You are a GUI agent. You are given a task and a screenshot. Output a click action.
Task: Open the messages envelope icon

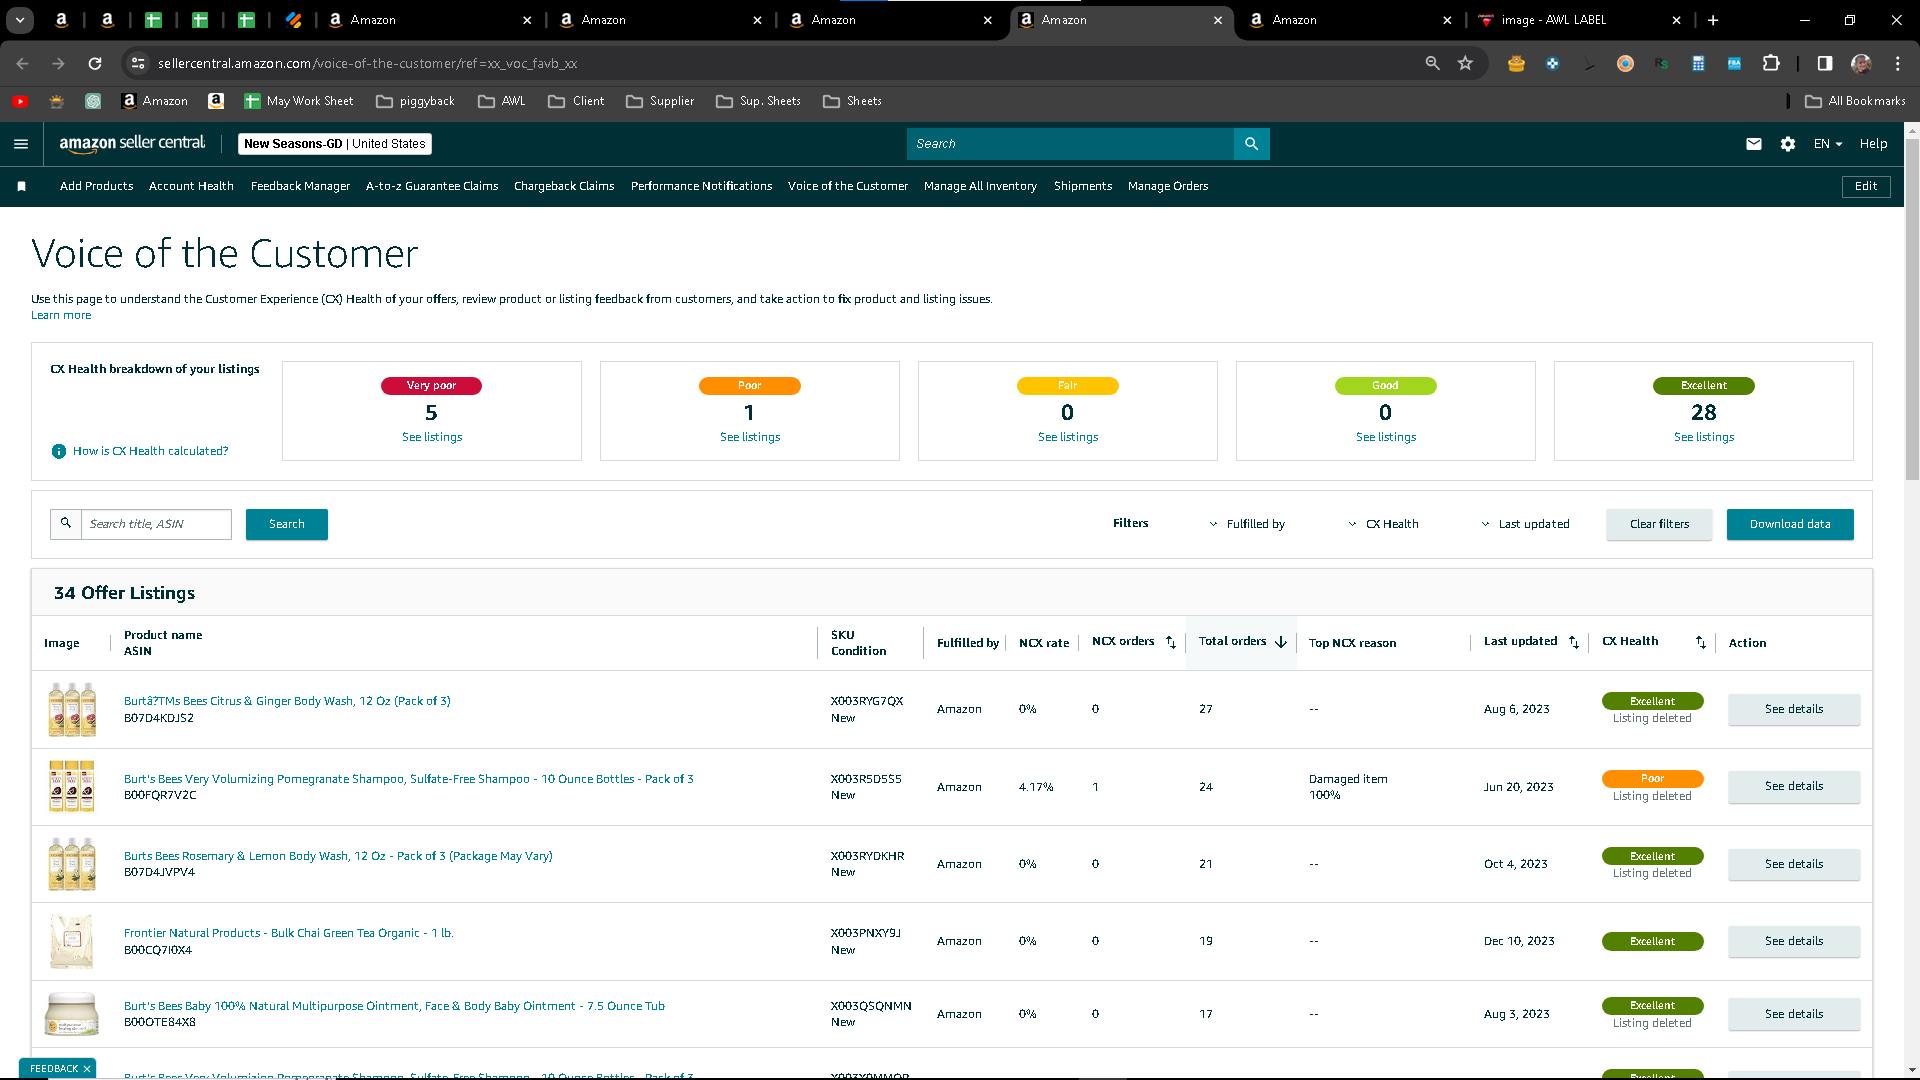(x=1754, y=144)
